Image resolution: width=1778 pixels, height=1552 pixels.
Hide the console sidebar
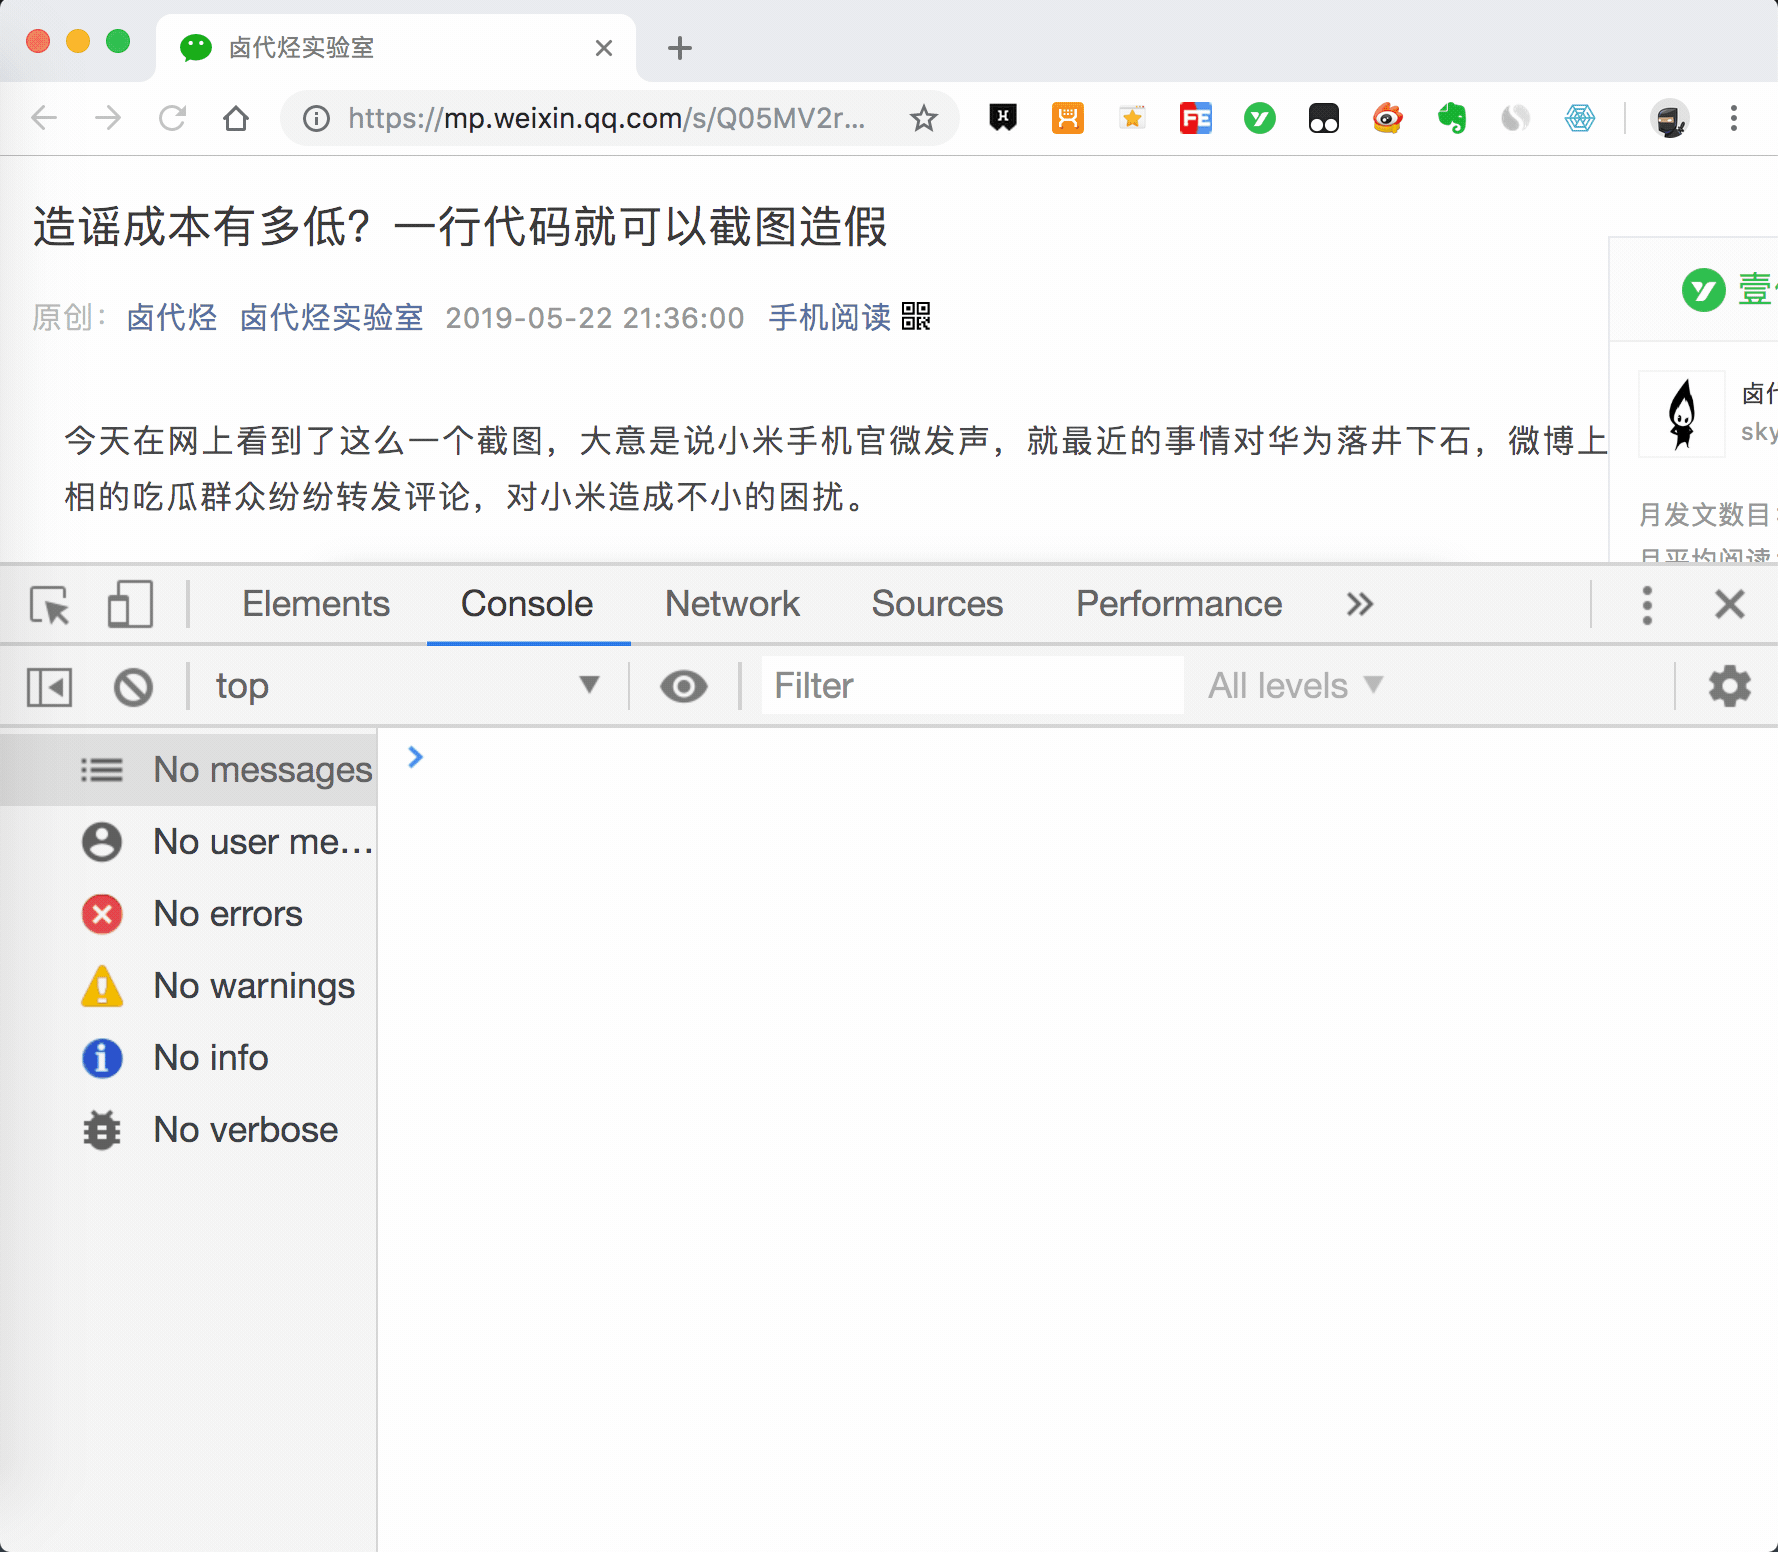coord(50,687)
